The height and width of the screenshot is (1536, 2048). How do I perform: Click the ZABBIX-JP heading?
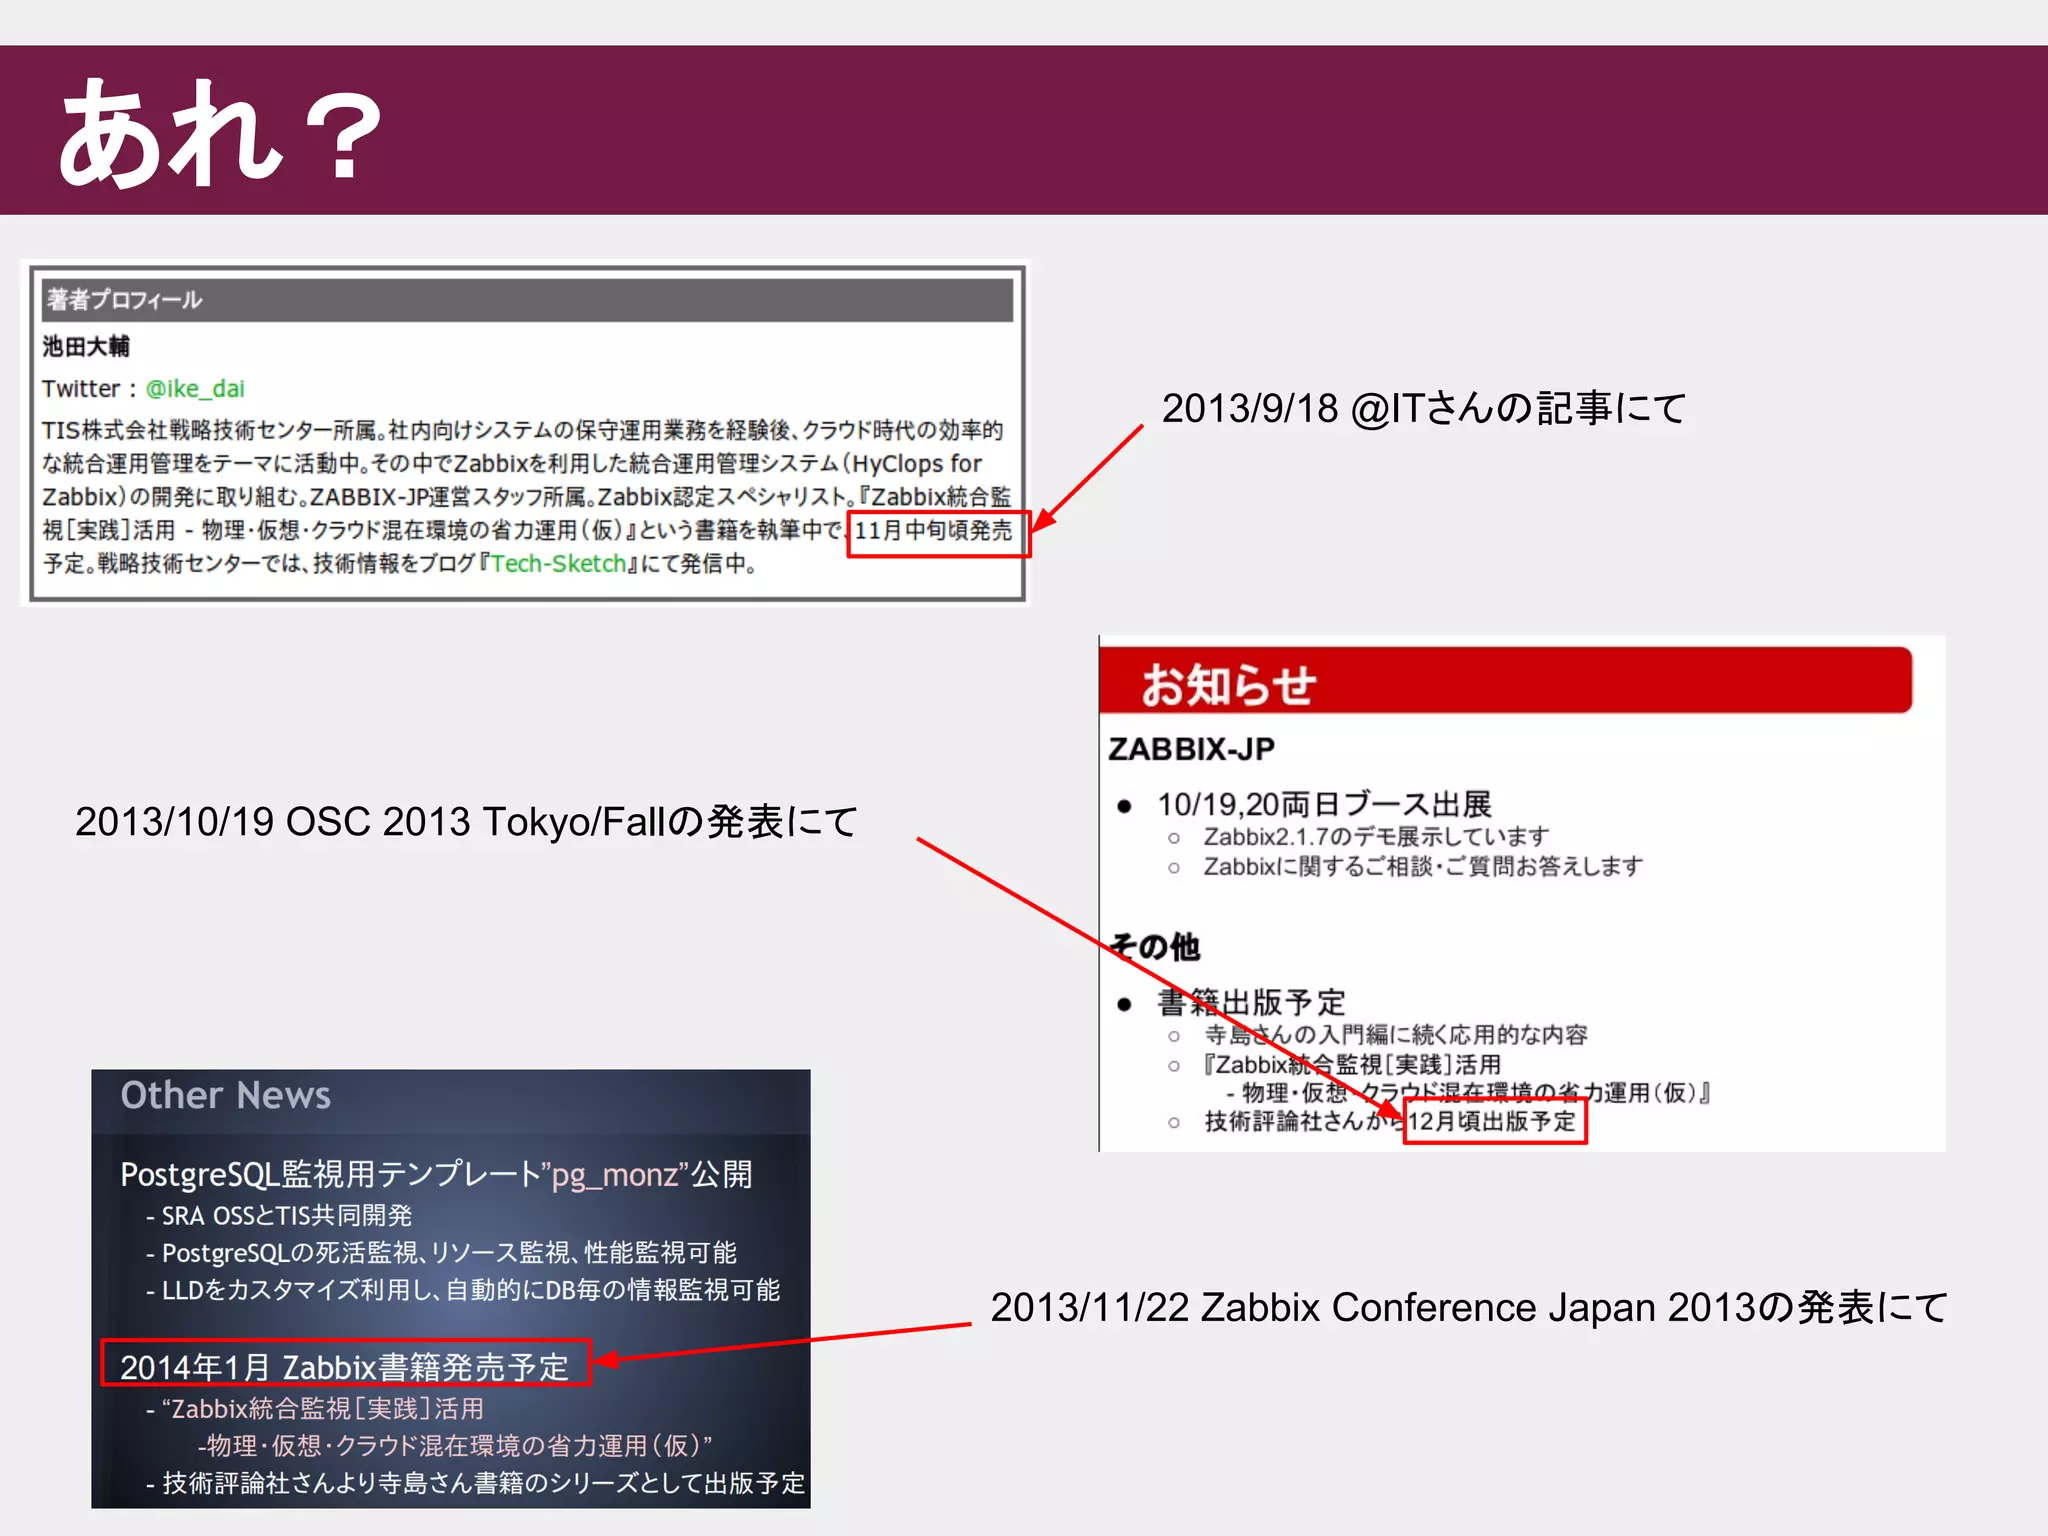tap(1192, 749)
